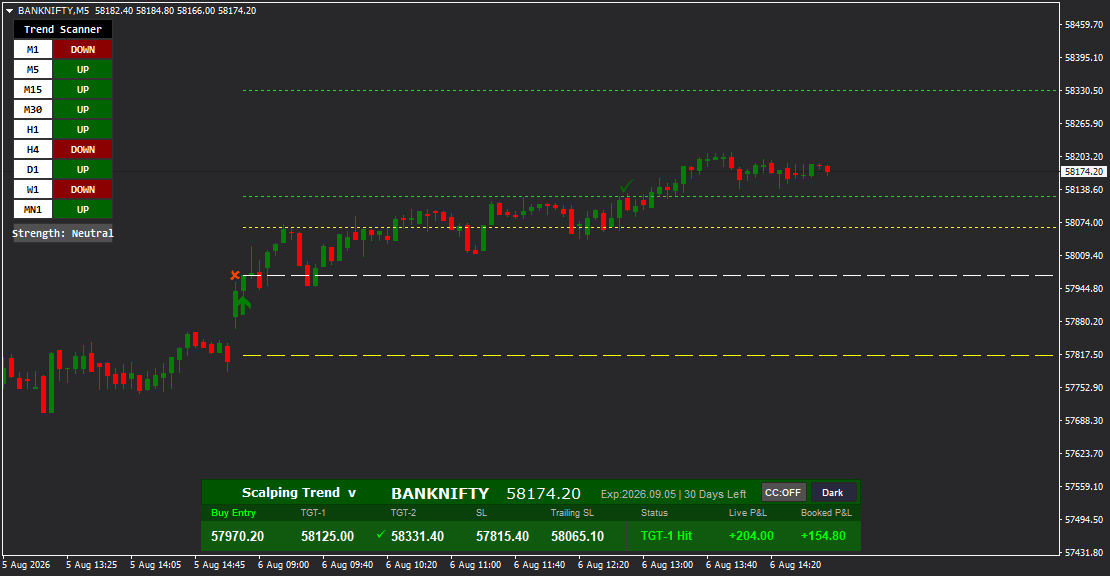1110x576 pixels.
Task: Click the Buy Entry value 57970.20
Action: (237, 536)
